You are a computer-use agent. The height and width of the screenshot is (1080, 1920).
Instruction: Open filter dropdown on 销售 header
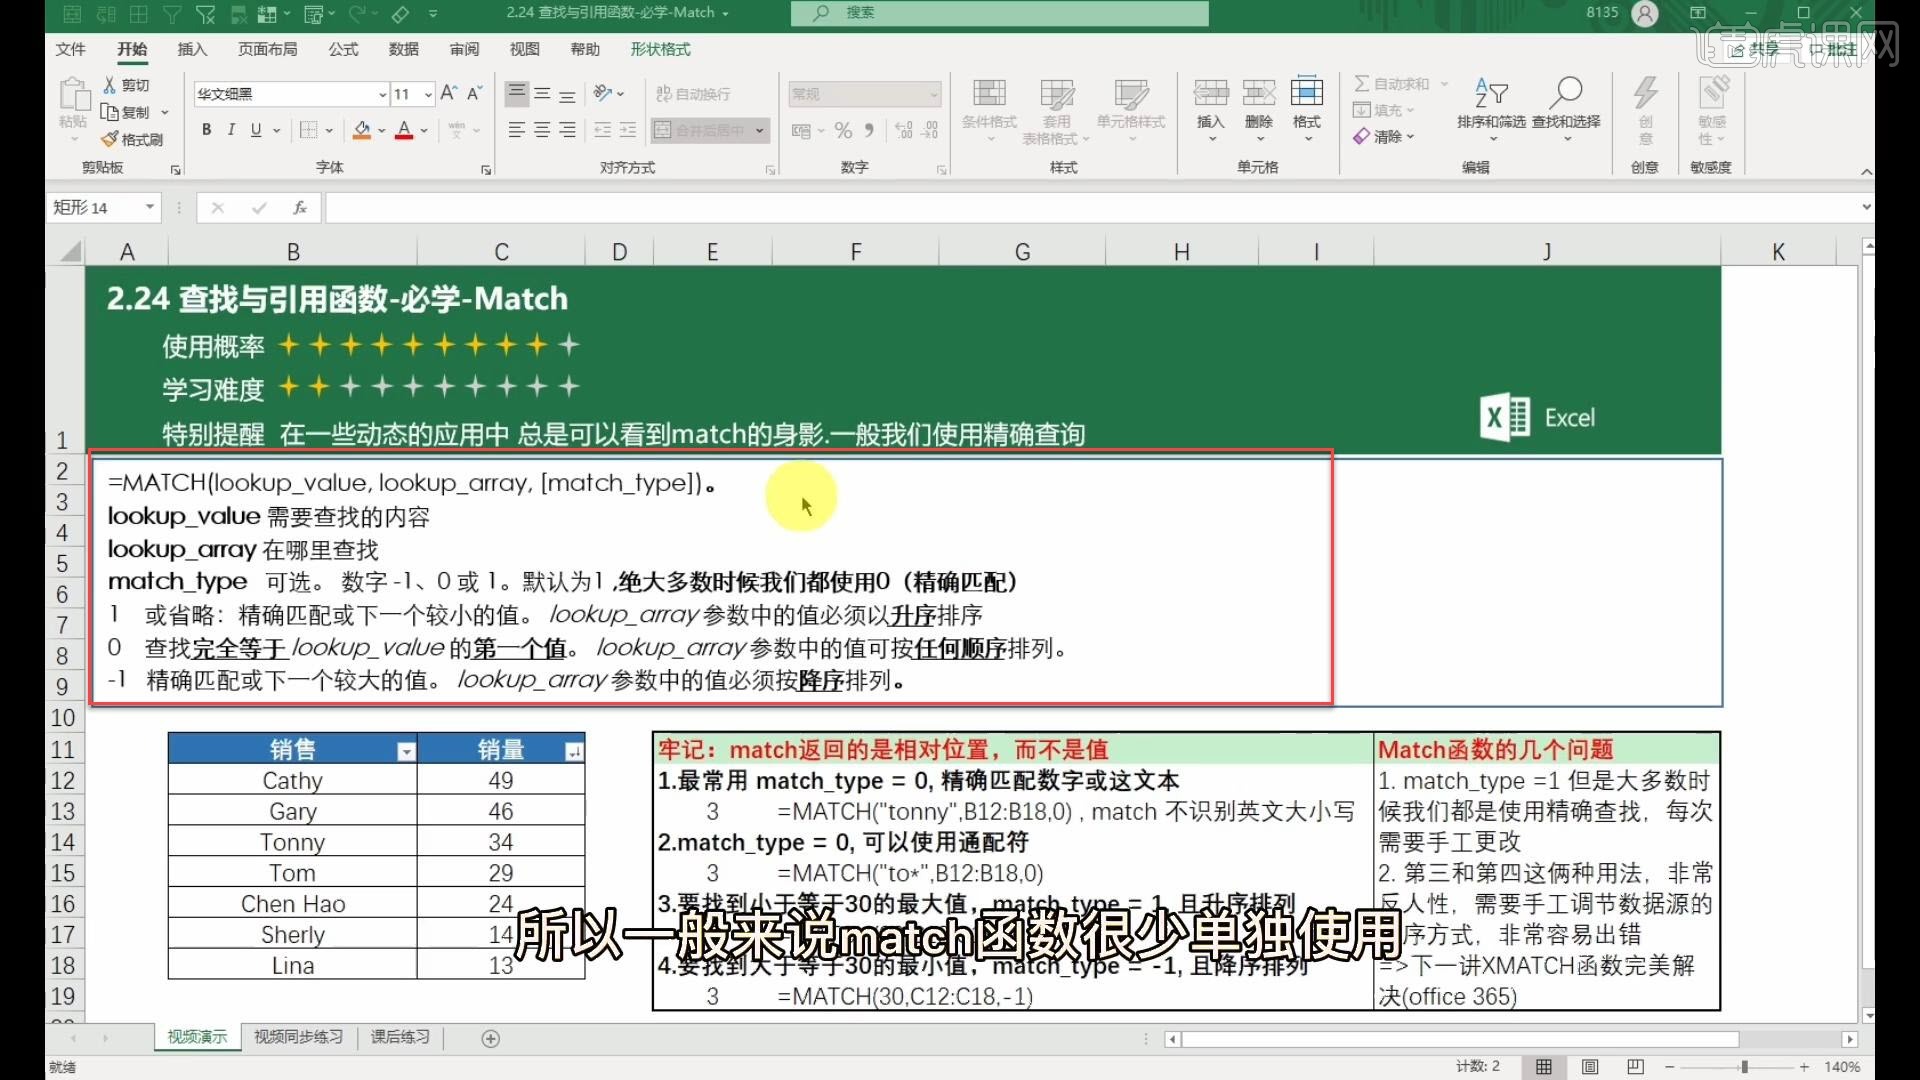[x=406, y=752]
